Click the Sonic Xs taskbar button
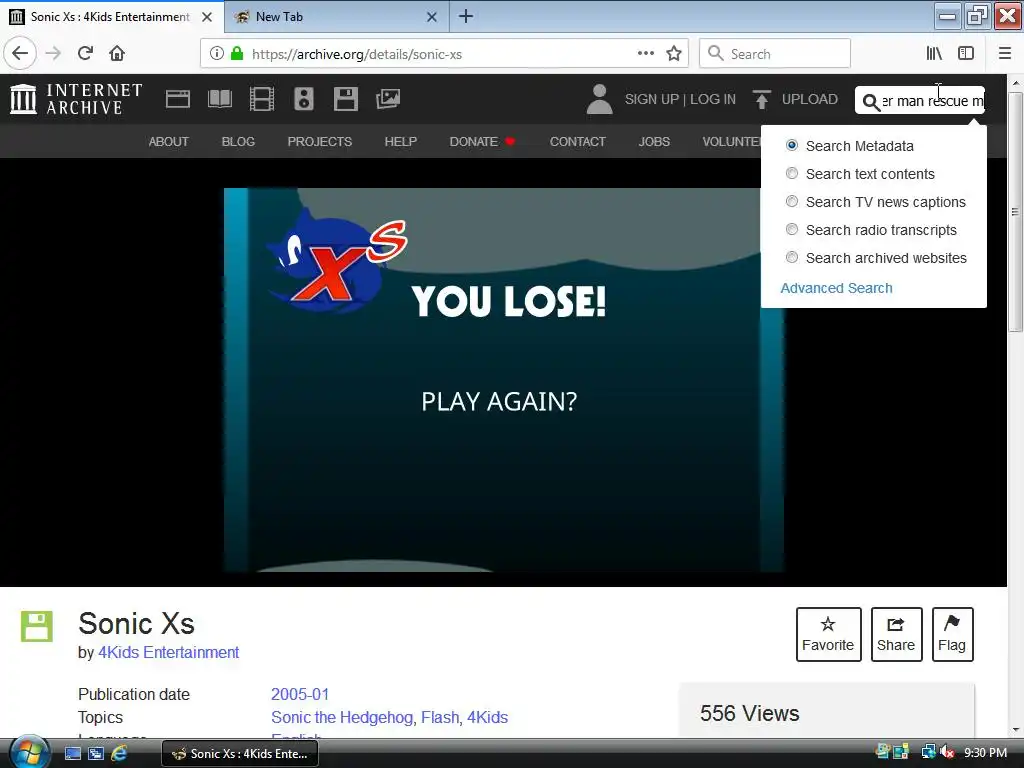The height and width of the screenshot is (768, 1024). tap(240, 754)
